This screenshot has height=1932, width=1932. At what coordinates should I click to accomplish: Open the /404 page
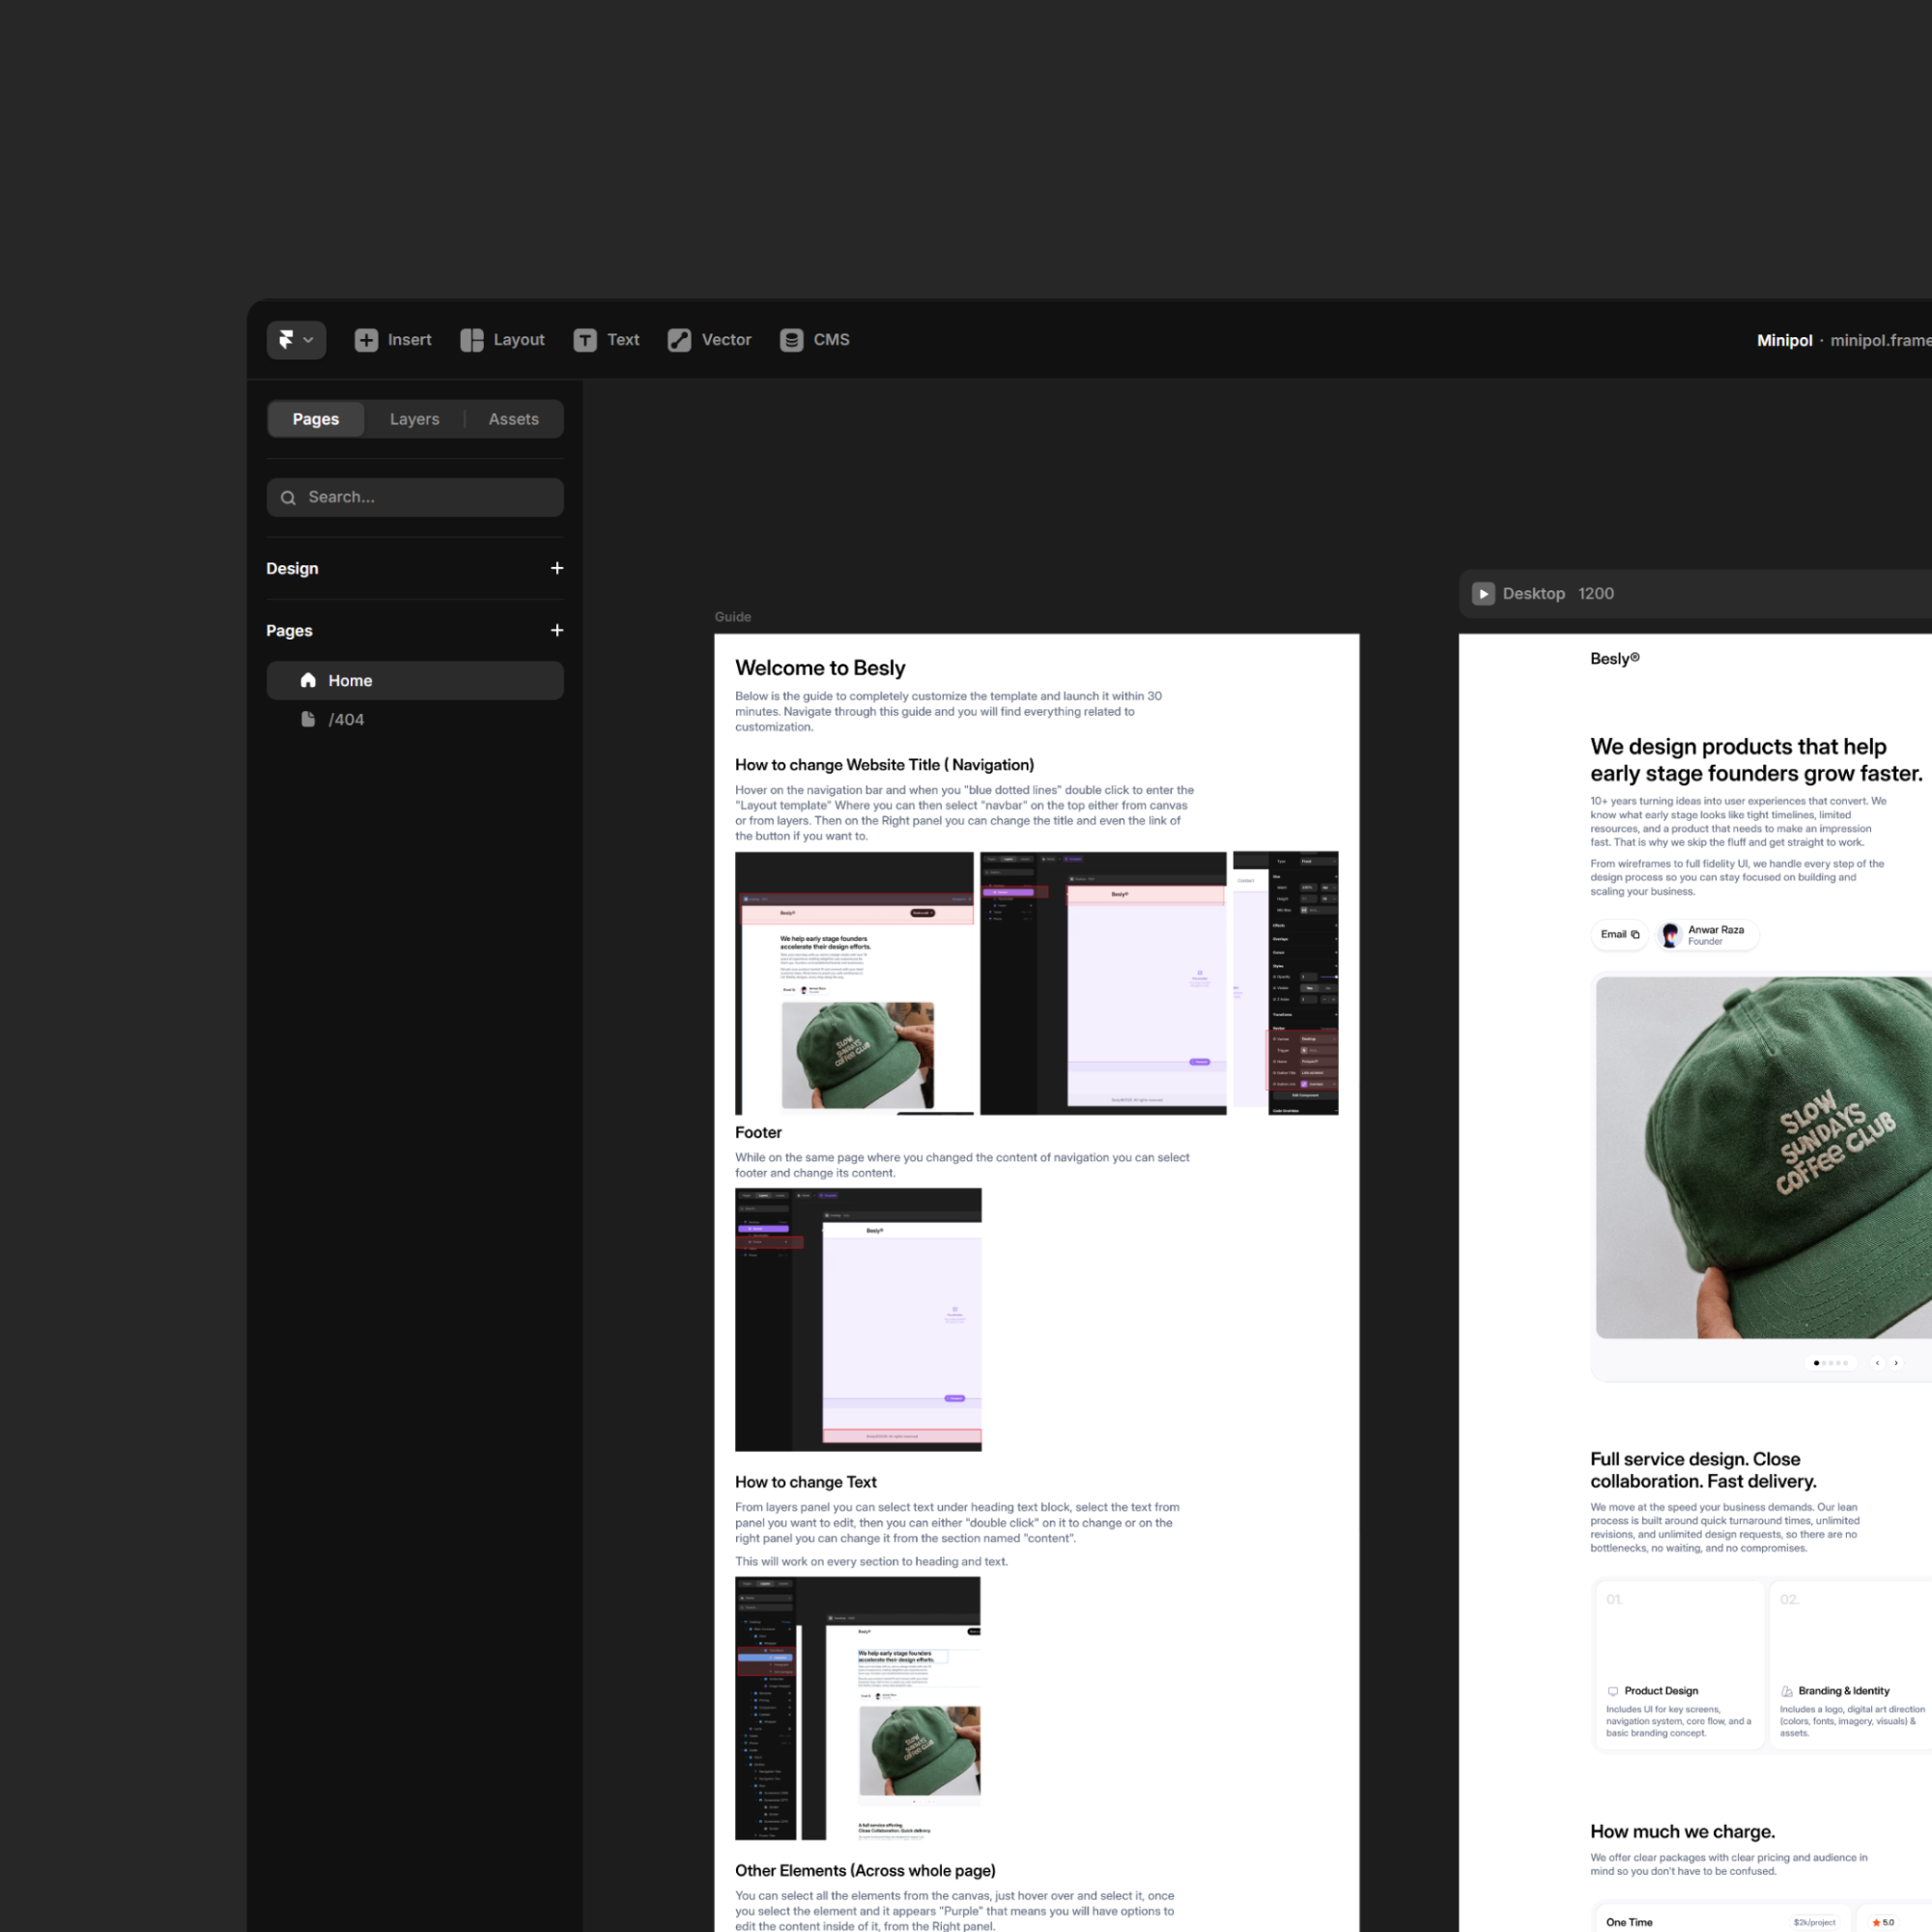click(346, 719)
